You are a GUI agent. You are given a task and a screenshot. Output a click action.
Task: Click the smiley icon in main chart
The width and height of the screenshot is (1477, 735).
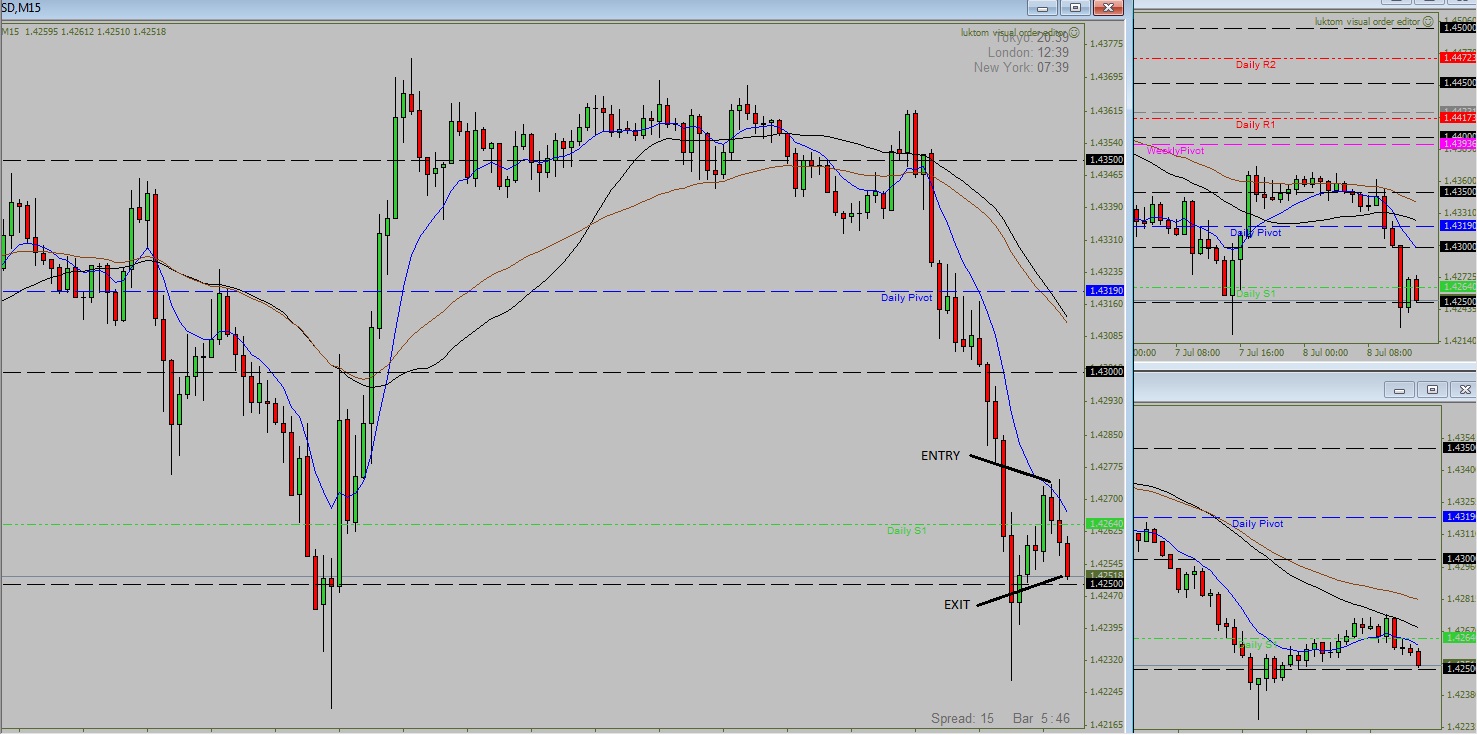pos(1076,32)
